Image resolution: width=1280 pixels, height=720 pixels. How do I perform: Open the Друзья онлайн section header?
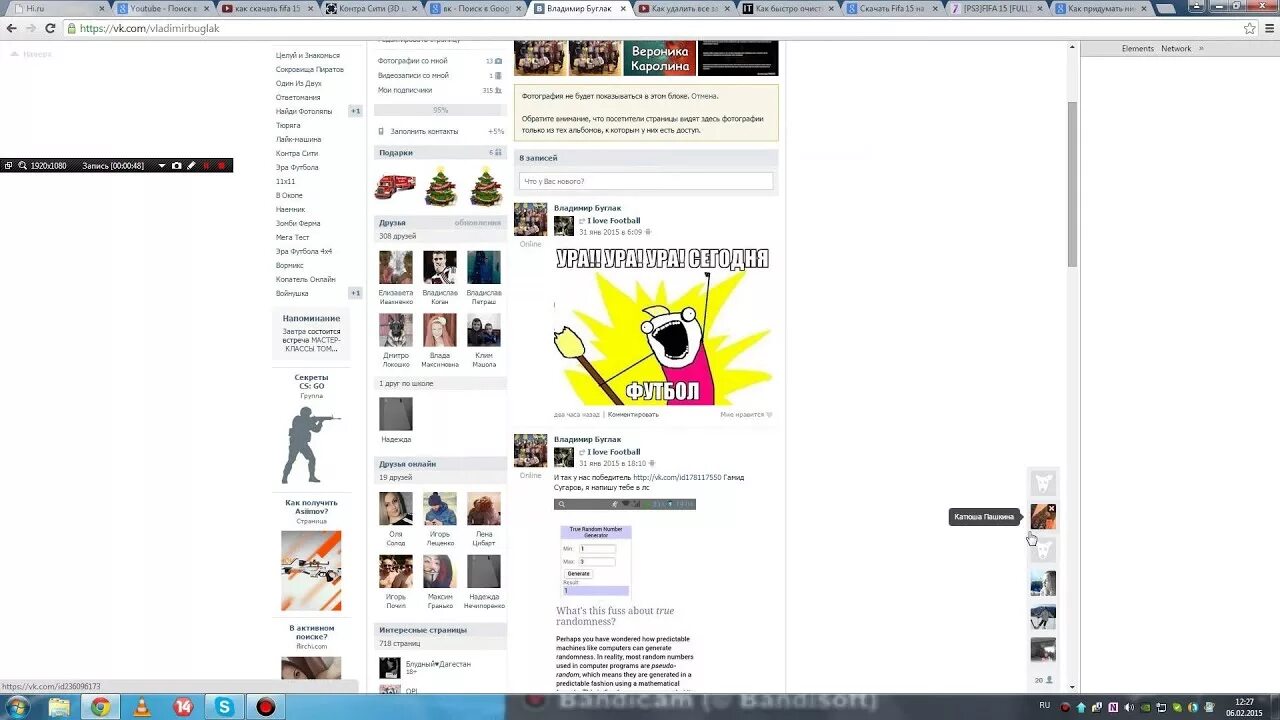pos(440,464)
